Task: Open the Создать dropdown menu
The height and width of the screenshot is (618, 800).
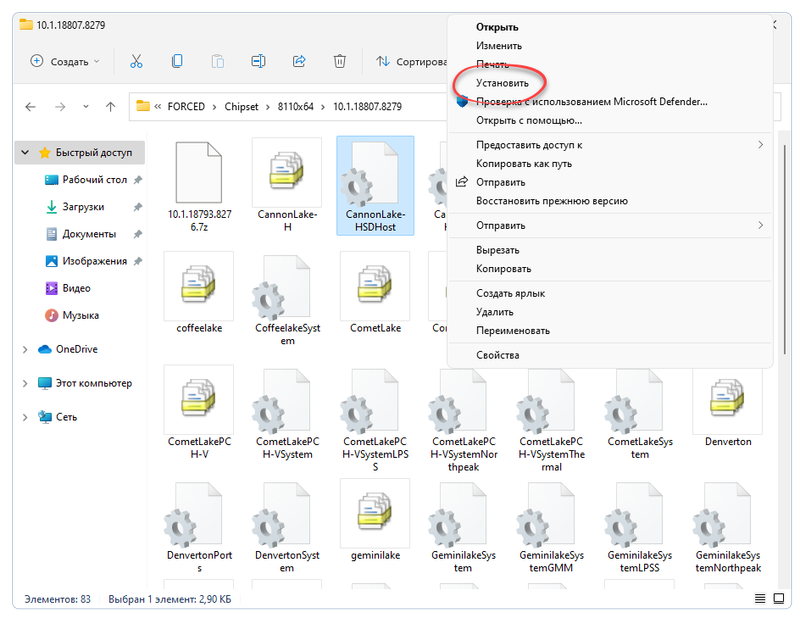Action: click(65, 61)
